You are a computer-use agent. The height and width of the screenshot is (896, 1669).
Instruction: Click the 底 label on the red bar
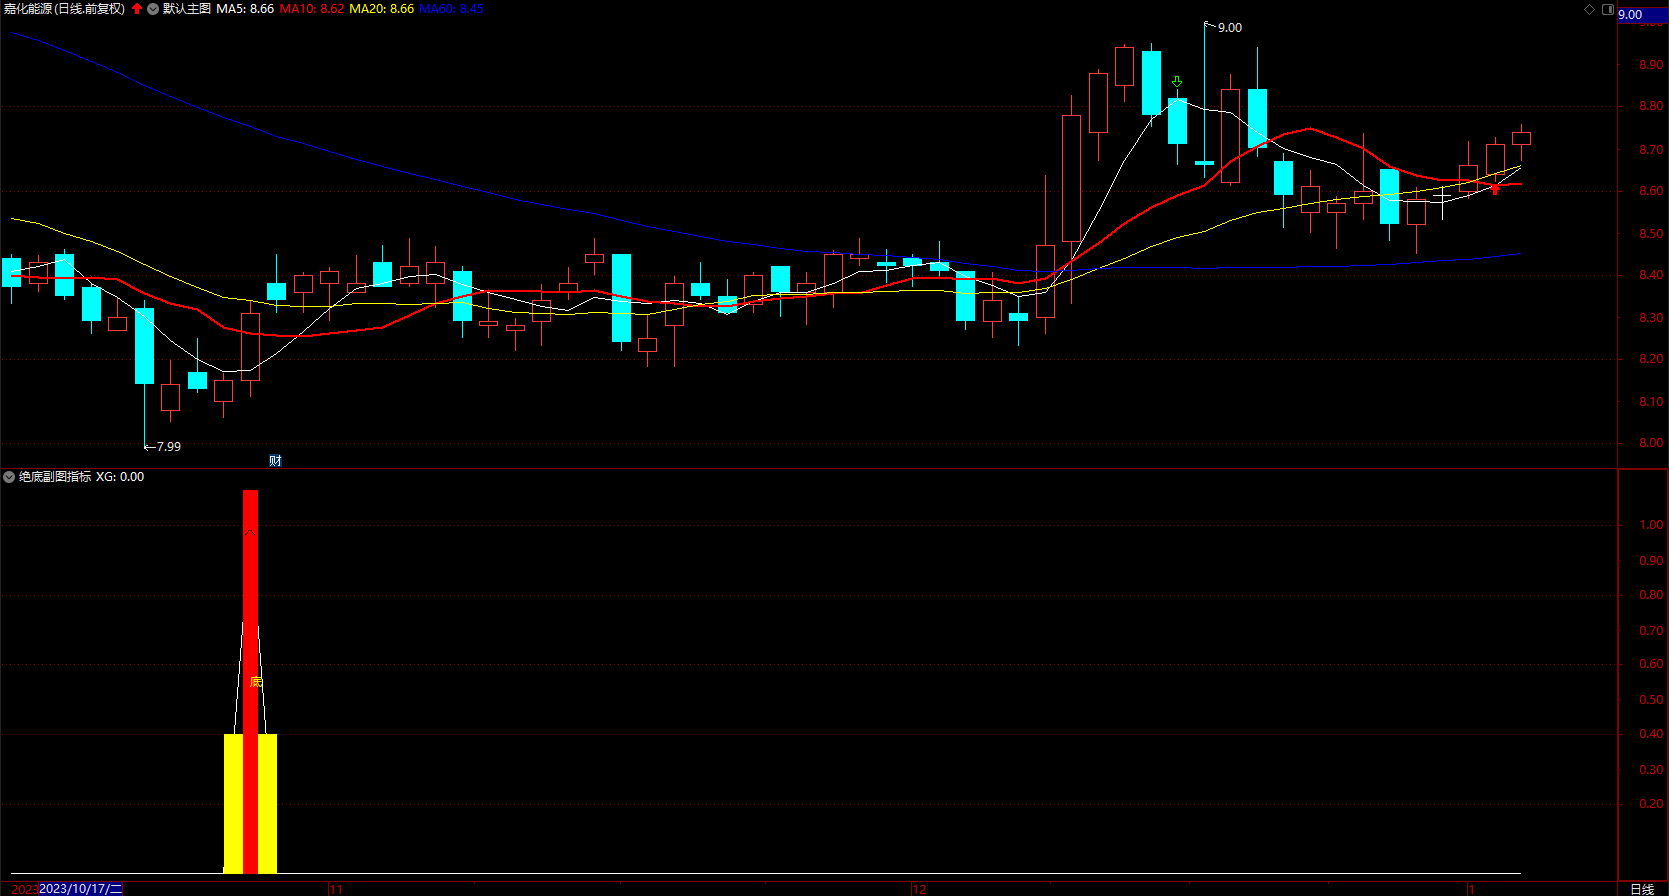(x=255, y=682)
